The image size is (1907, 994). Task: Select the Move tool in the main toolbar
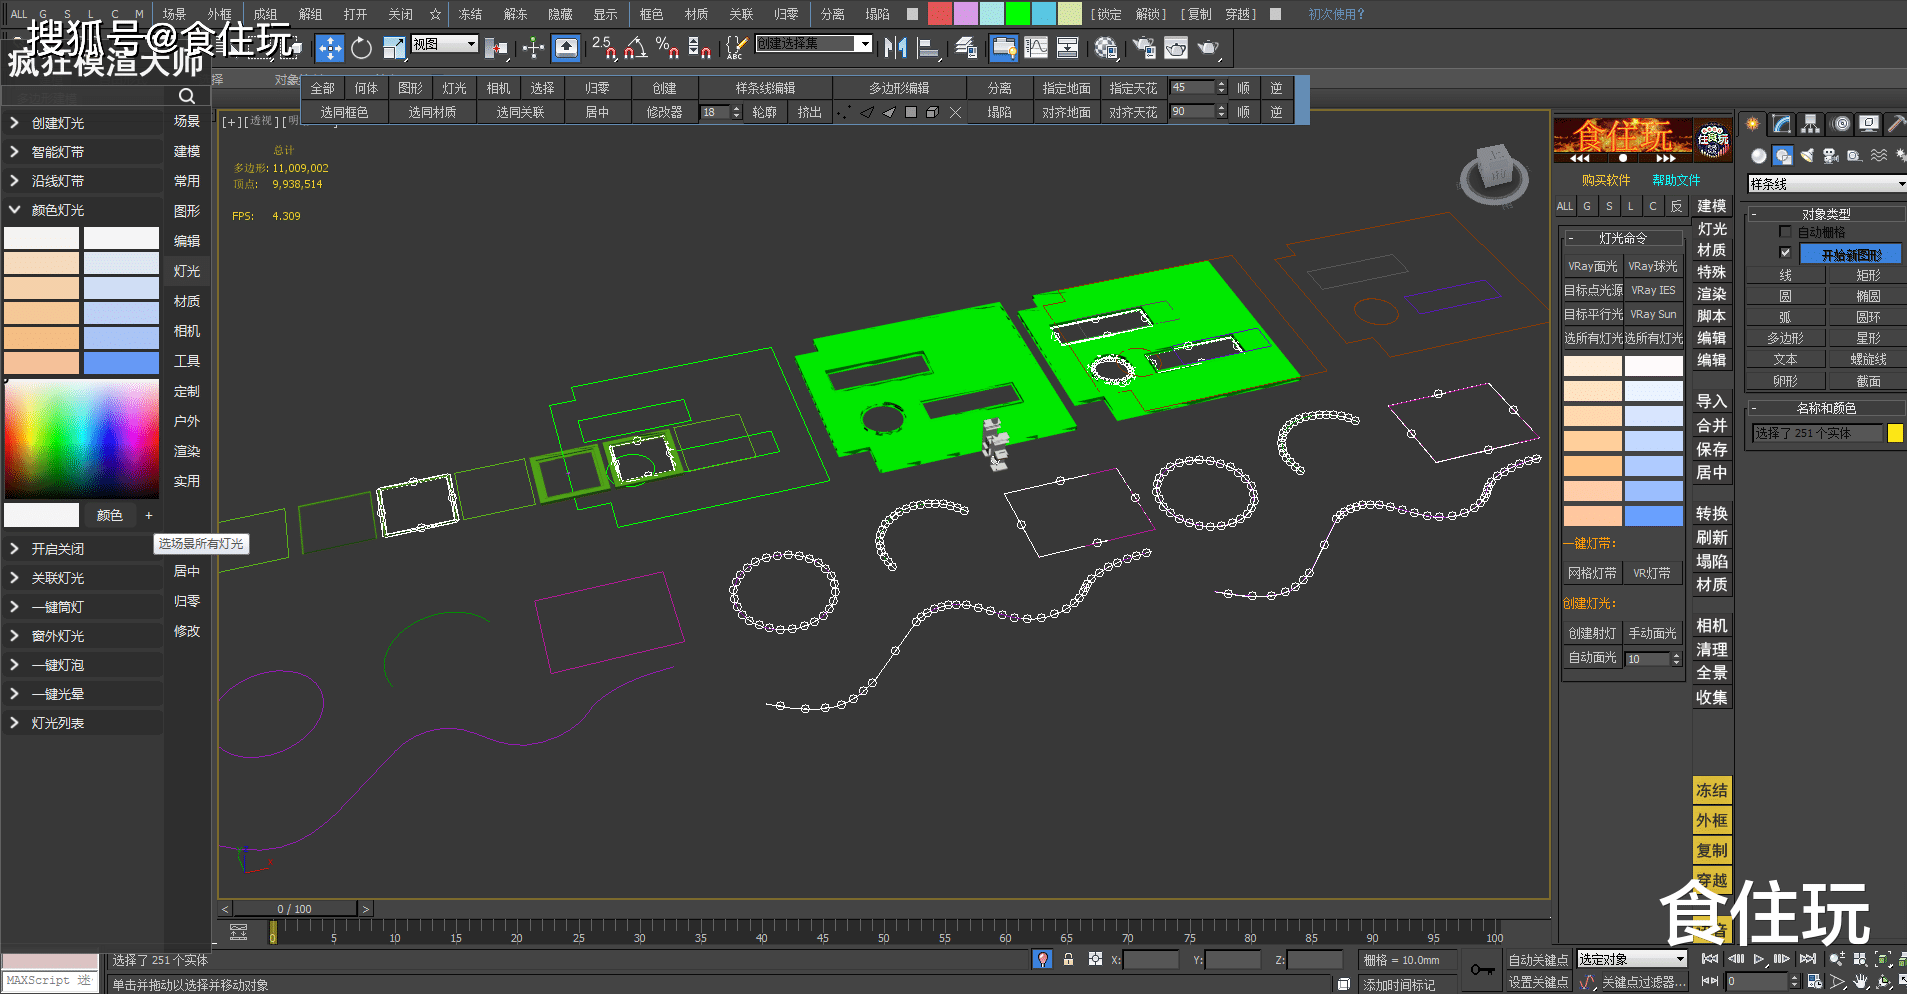click(330, 47)
